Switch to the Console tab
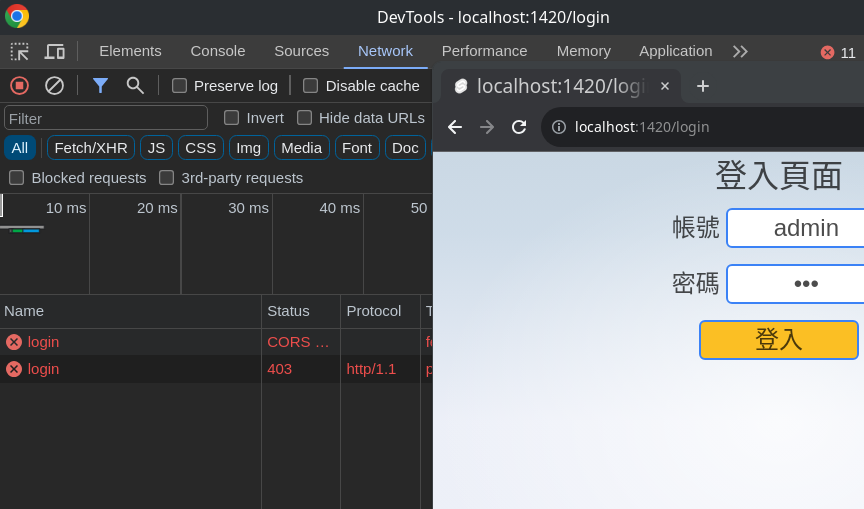 coord(218,51)
